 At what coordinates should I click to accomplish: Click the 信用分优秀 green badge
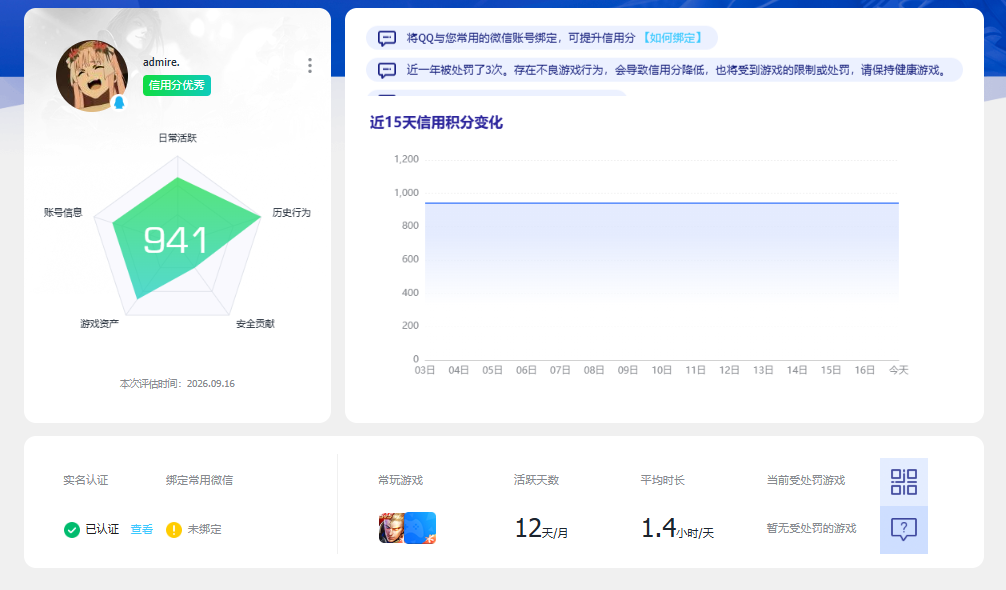click(176, 85)
